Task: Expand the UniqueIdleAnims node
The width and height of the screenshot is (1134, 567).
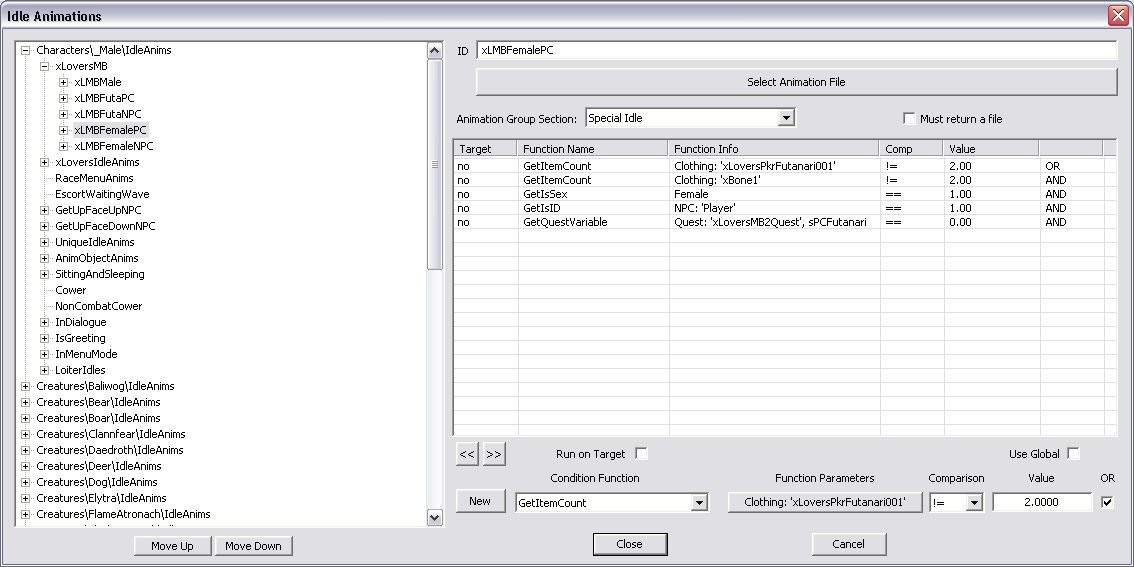Action: point(45,242)
